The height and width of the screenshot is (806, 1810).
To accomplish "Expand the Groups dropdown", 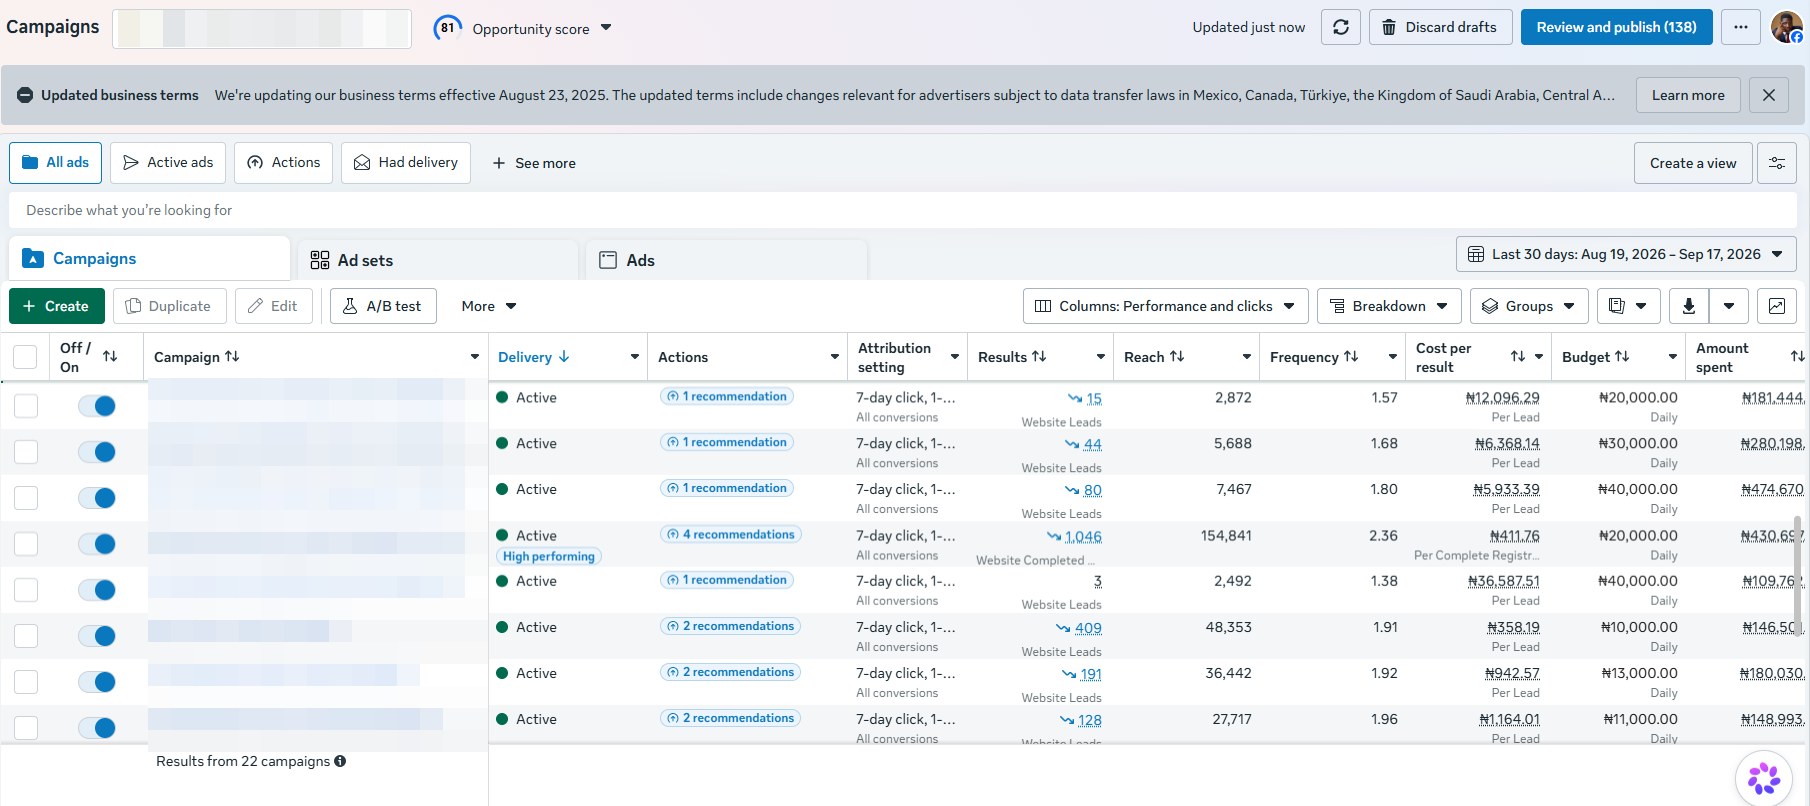I will pos(1529,306).
